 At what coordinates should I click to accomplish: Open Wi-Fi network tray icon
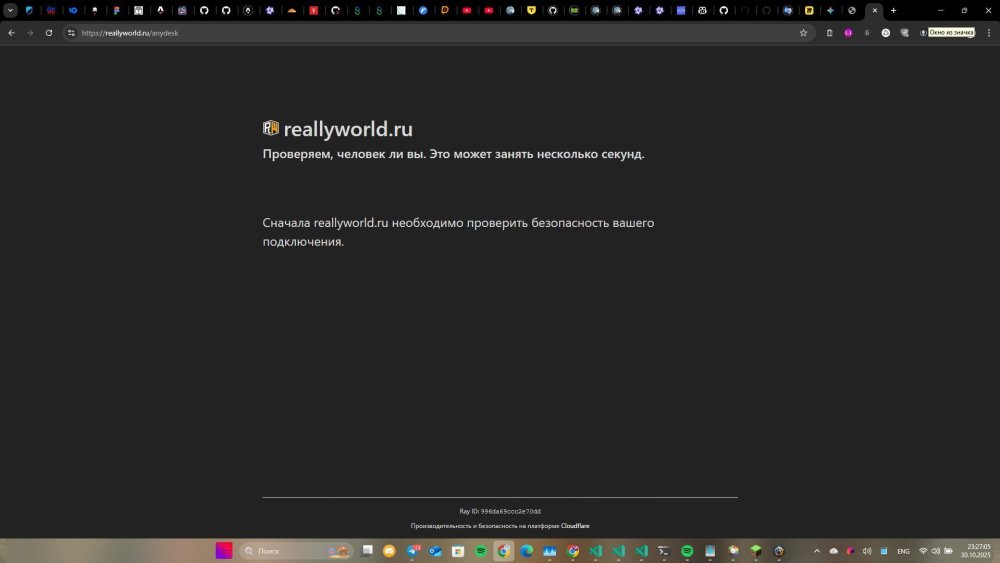923,551
